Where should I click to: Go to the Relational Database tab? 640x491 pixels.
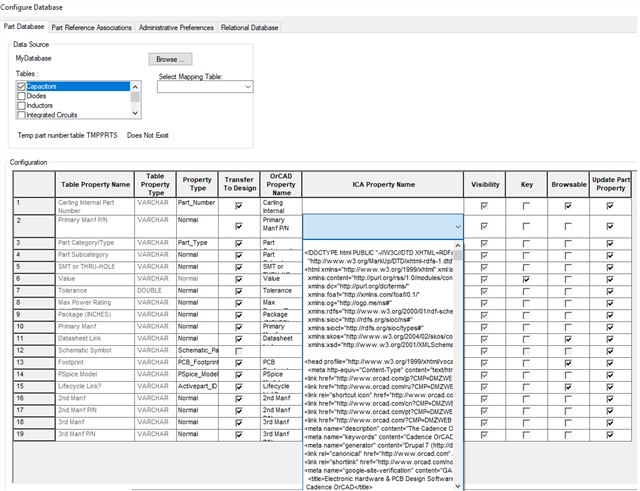(250, 27)
